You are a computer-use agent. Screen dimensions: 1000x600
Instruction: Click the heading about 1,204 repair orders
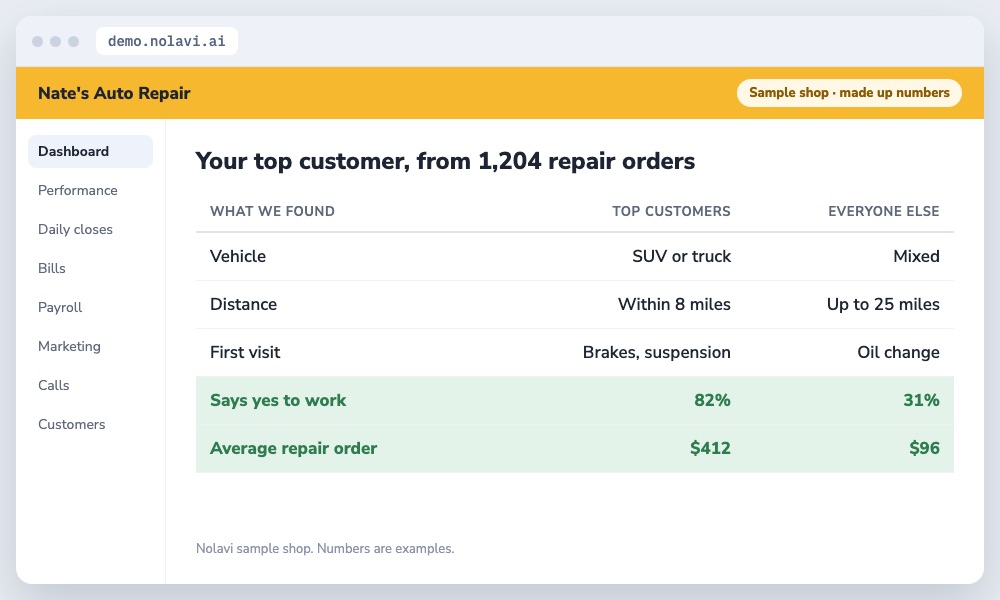point(445,161)
